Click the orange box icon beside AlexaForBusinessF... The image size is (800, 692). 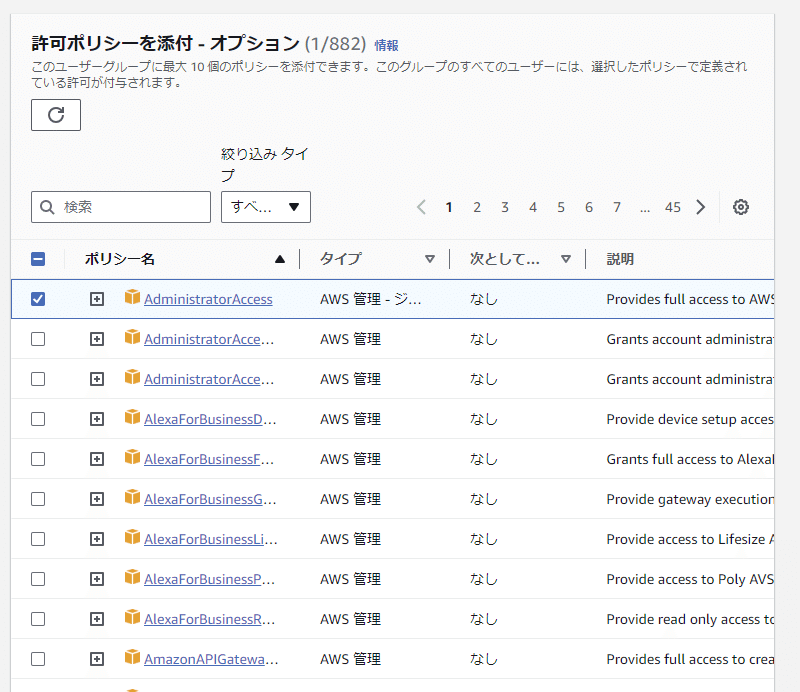(x=132, y=457)
